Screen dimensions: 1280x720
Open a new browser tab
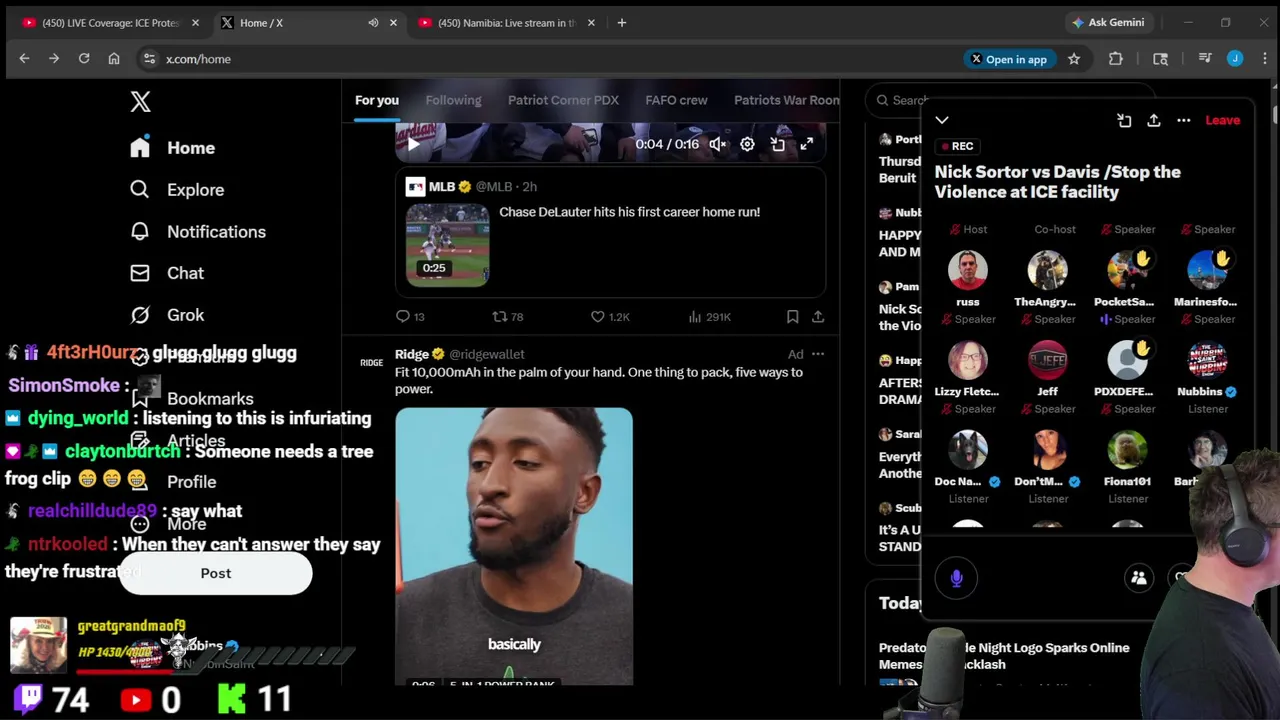pyautogui.click(x=621, y=23)
